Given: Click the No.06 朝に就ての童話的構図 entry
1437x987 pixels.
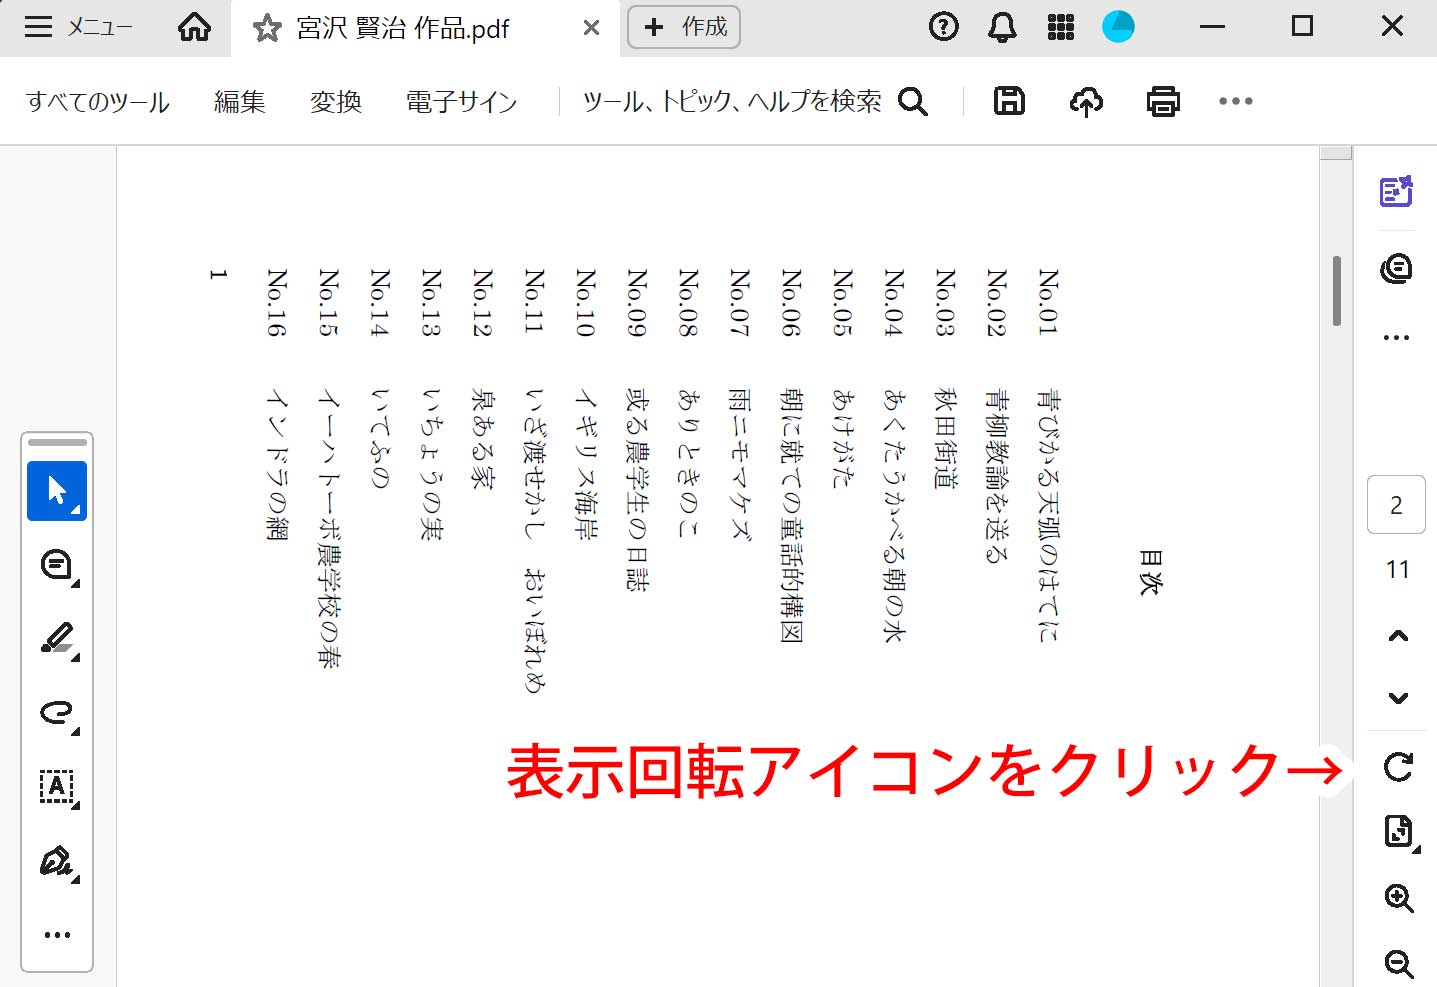Looking at the screenshot, I should coord(791,455).
